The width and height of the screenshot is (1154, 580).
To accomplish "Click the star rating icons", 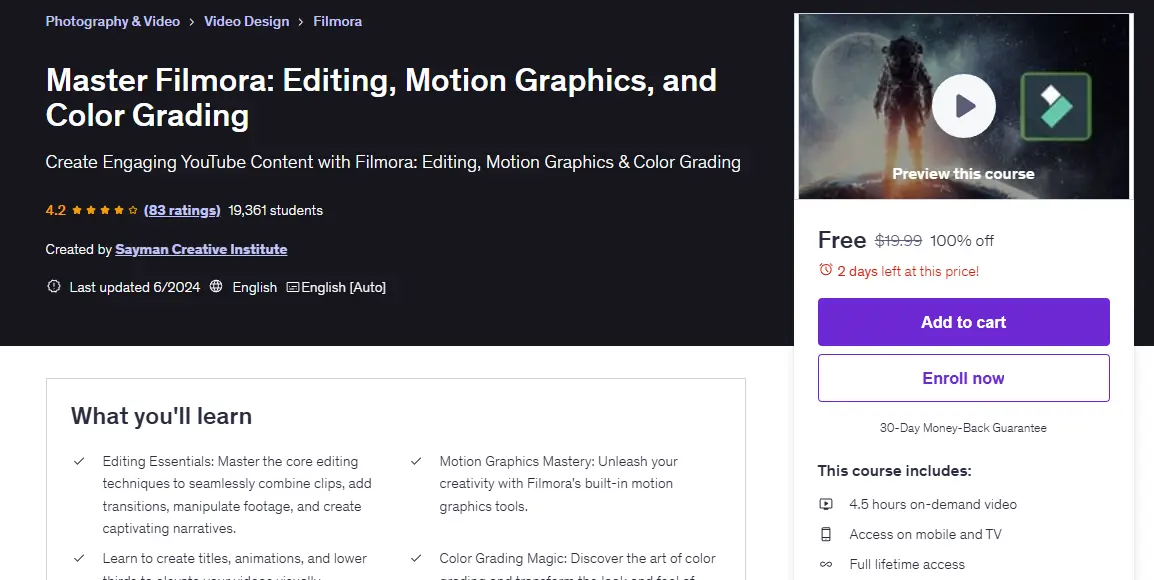I will [x=104, y=211].
